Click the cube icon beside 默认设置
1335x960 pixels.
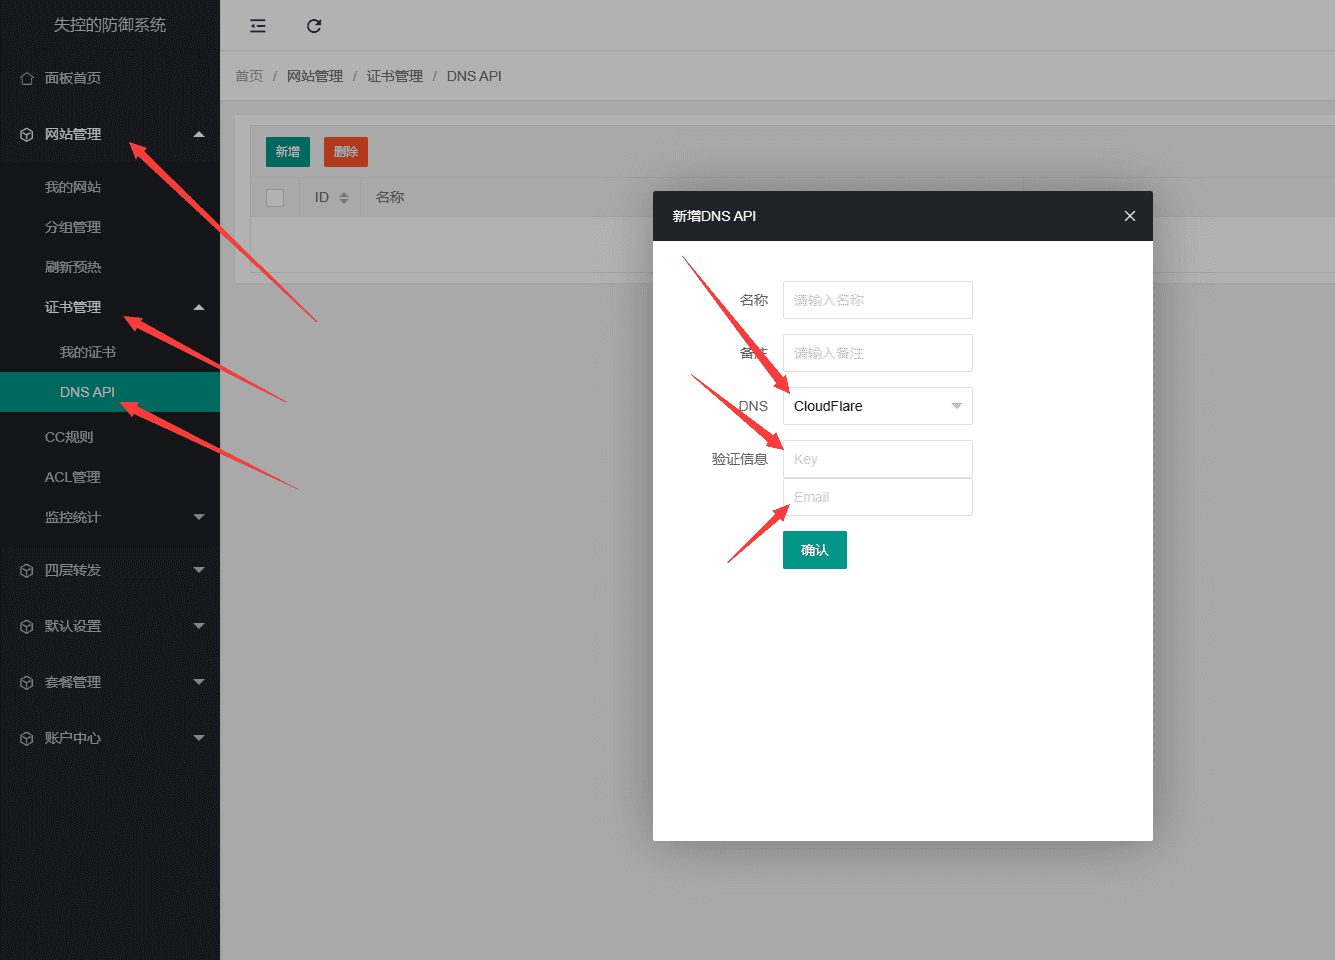[27, 626]
